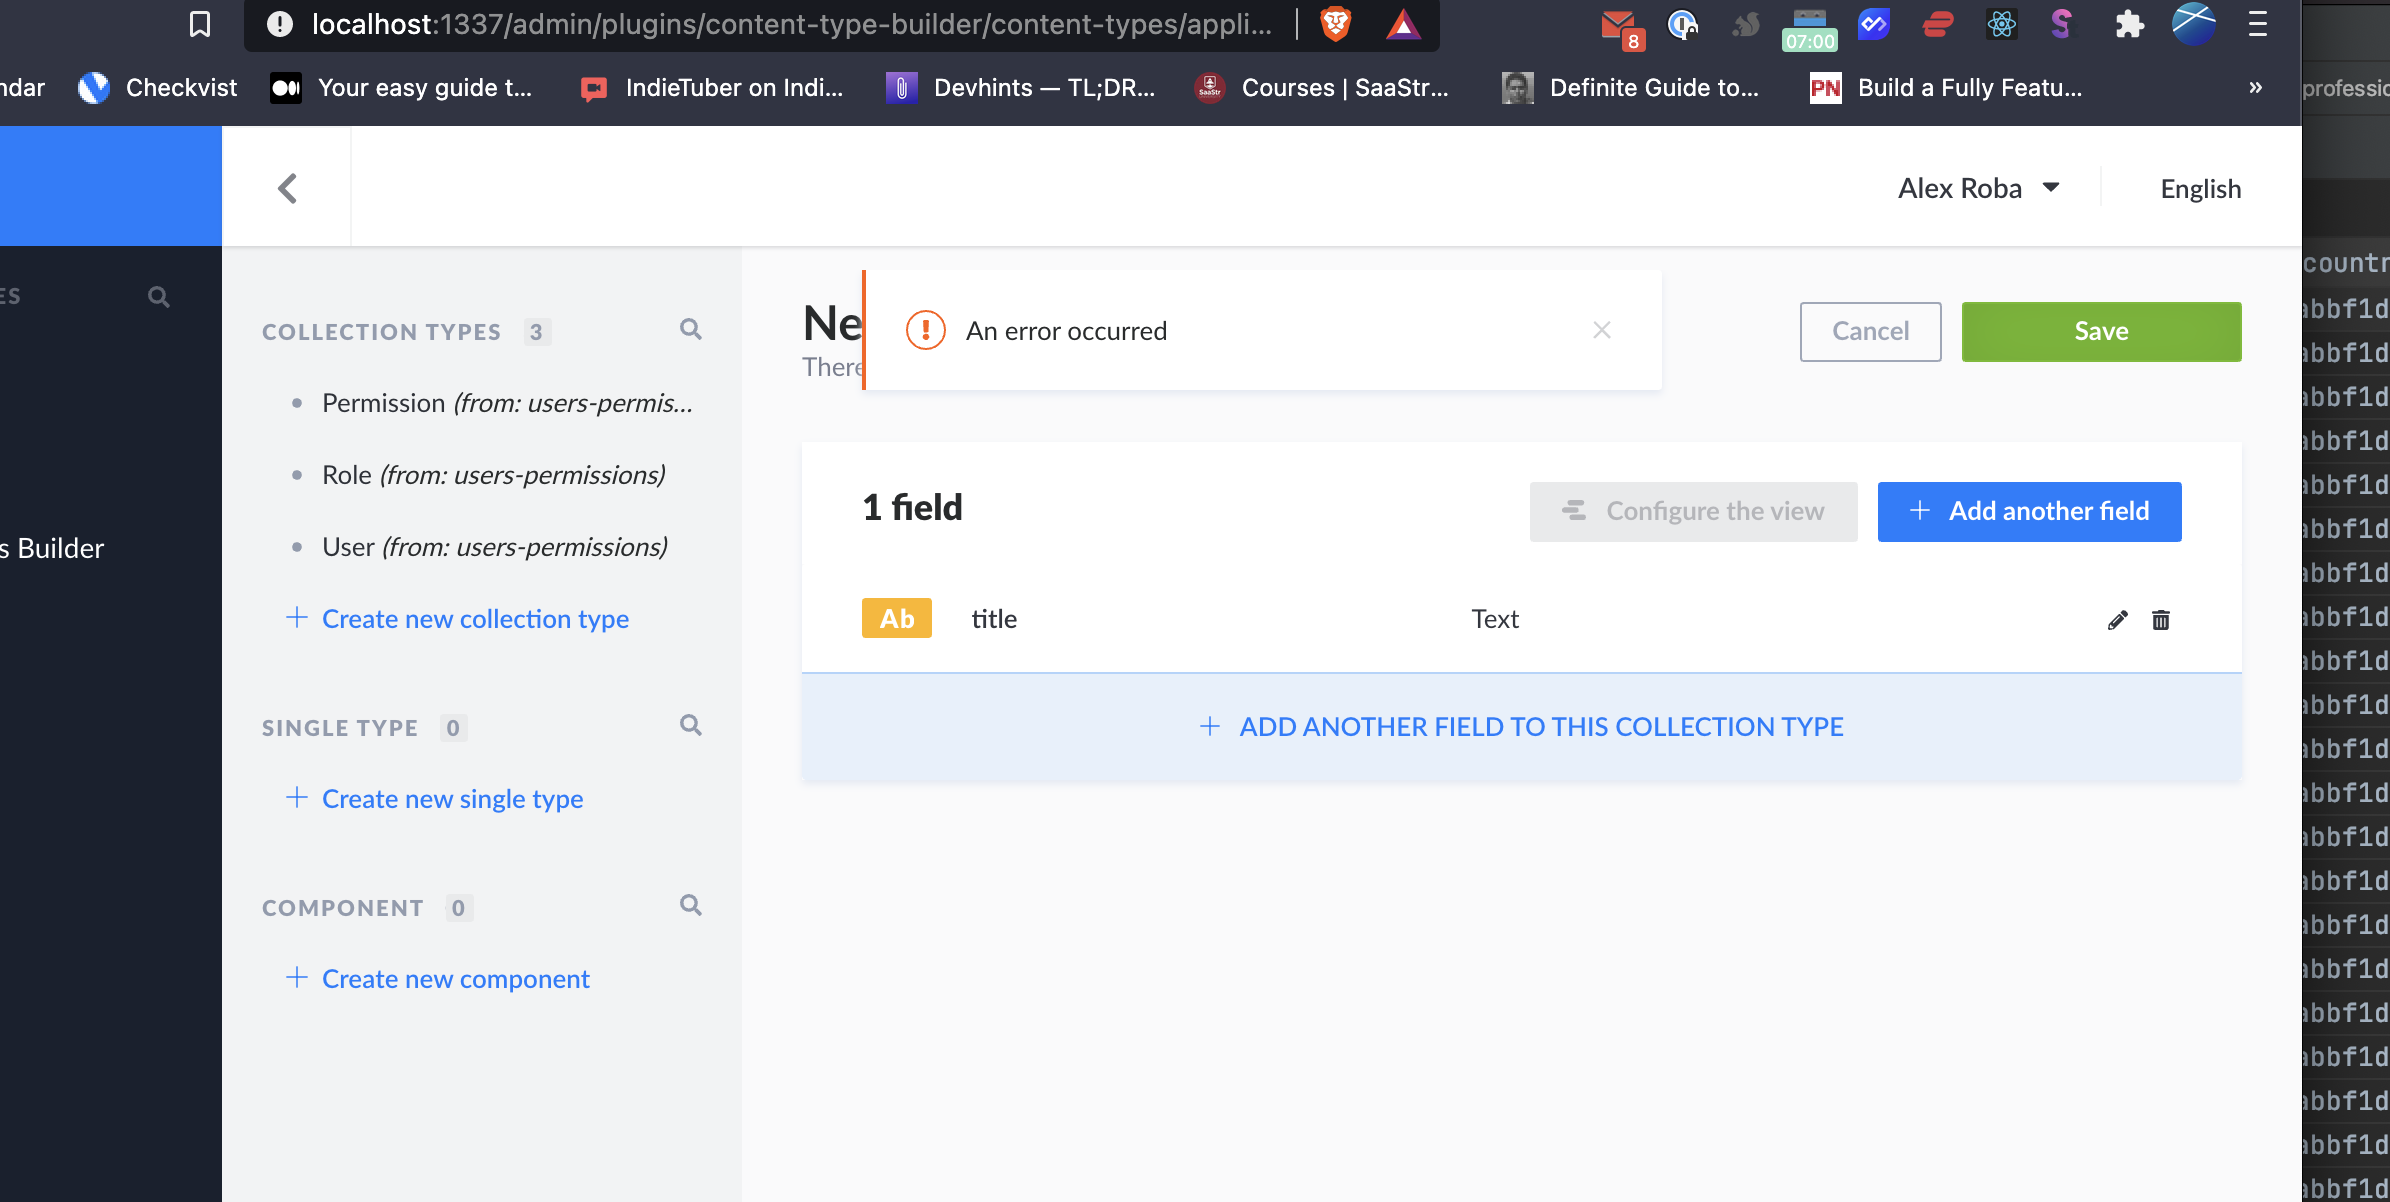Screen dimensions: 2390x1202
Task: Open the Alex Roba user dropdown
Action: [x=1979, y=188]
